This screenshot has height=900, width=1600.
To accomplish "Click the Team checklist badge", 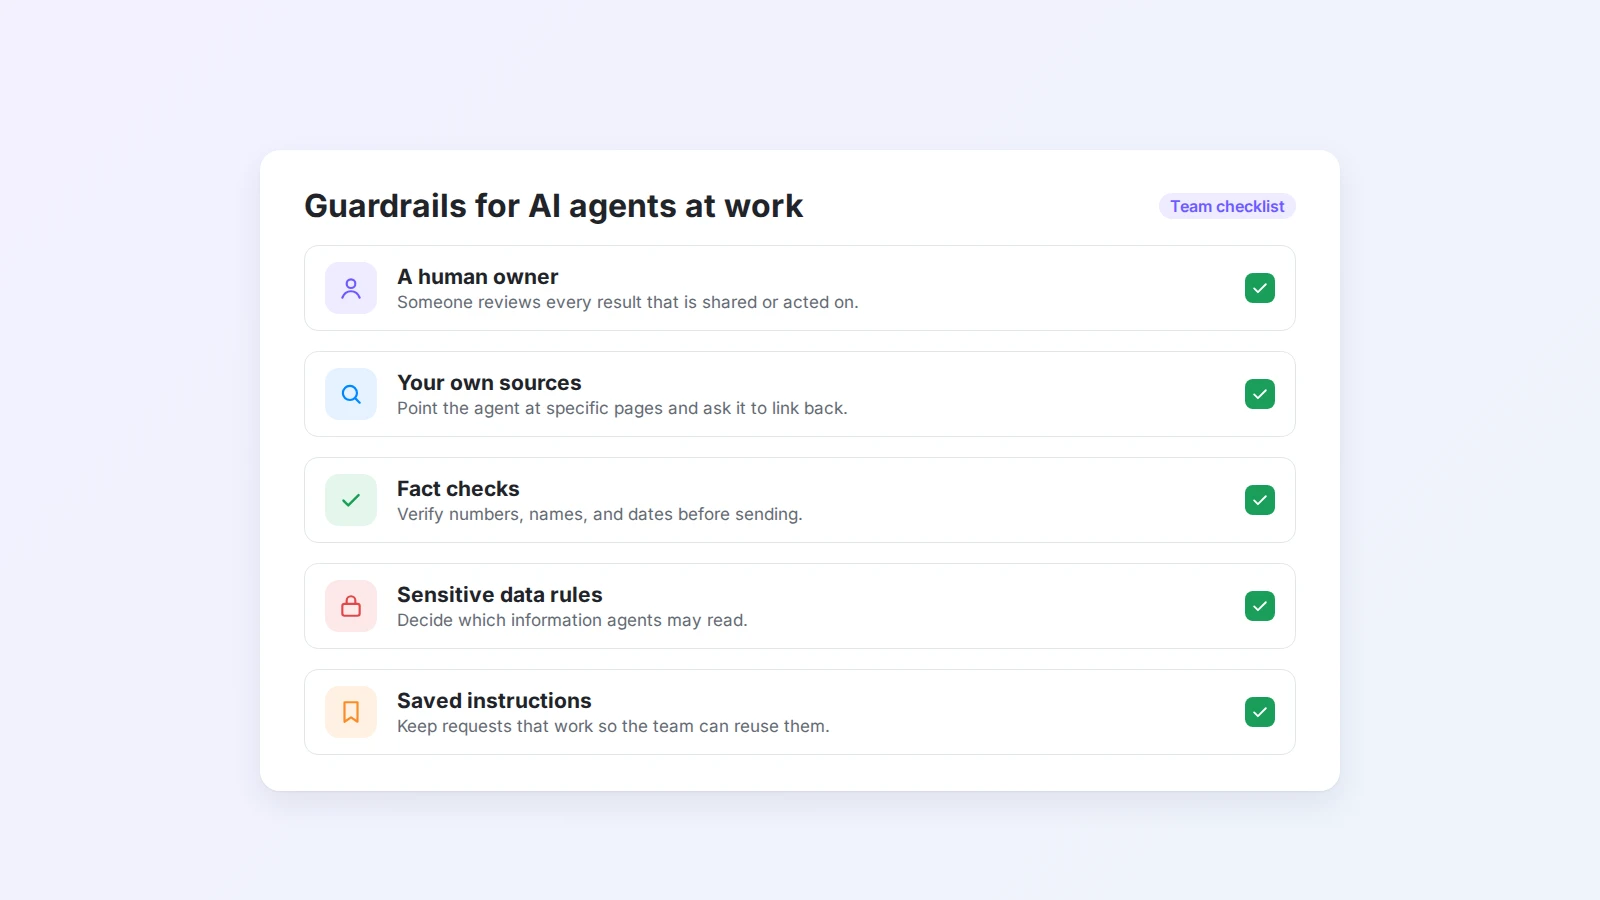I will [x=1227, y=206].
